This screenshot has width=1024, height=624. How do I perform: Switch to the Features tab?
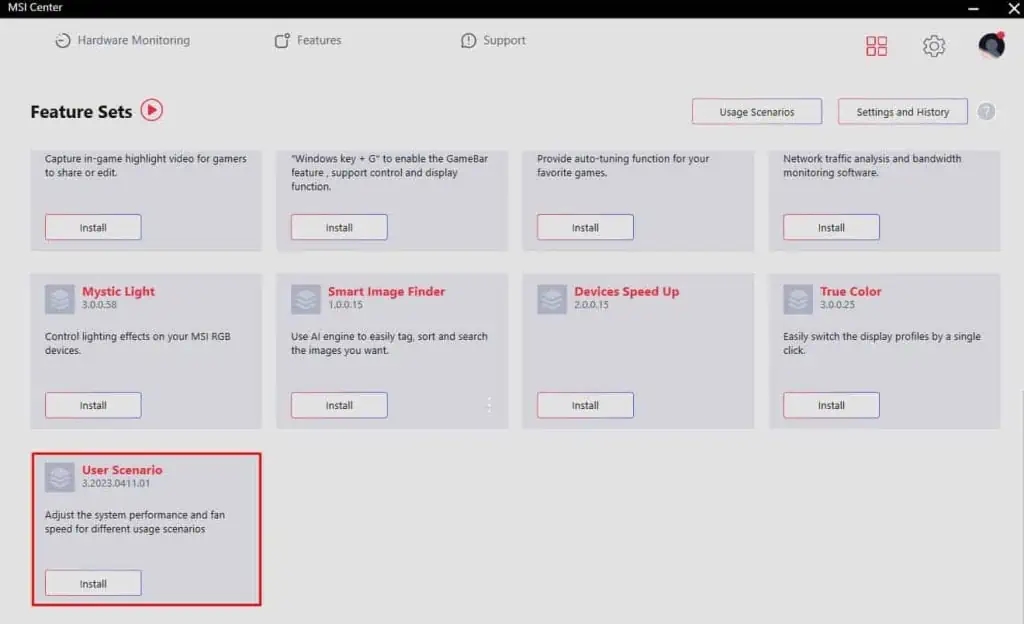(308, 41)
